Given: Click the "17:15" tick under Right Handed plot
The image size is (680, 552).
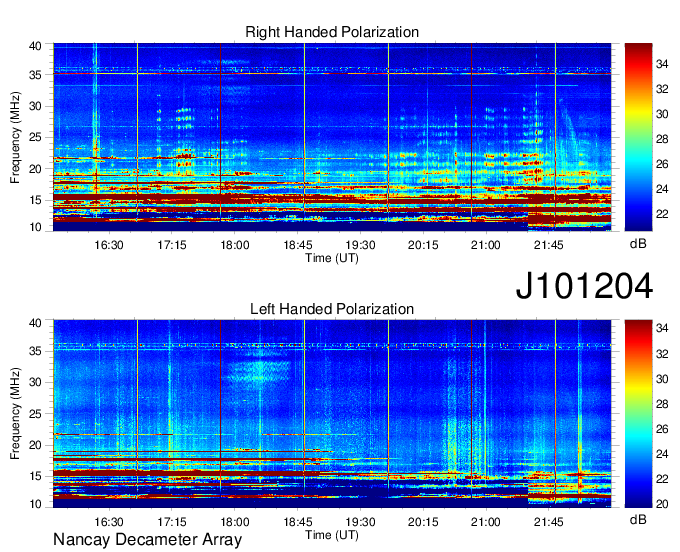Looking at the screenshot, I should tap(172, 245).
